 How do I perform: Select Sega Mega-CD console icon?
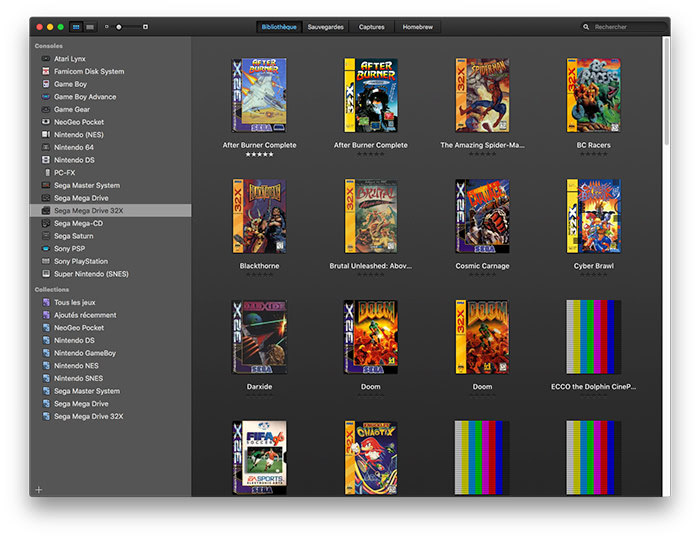click(46, 223)
